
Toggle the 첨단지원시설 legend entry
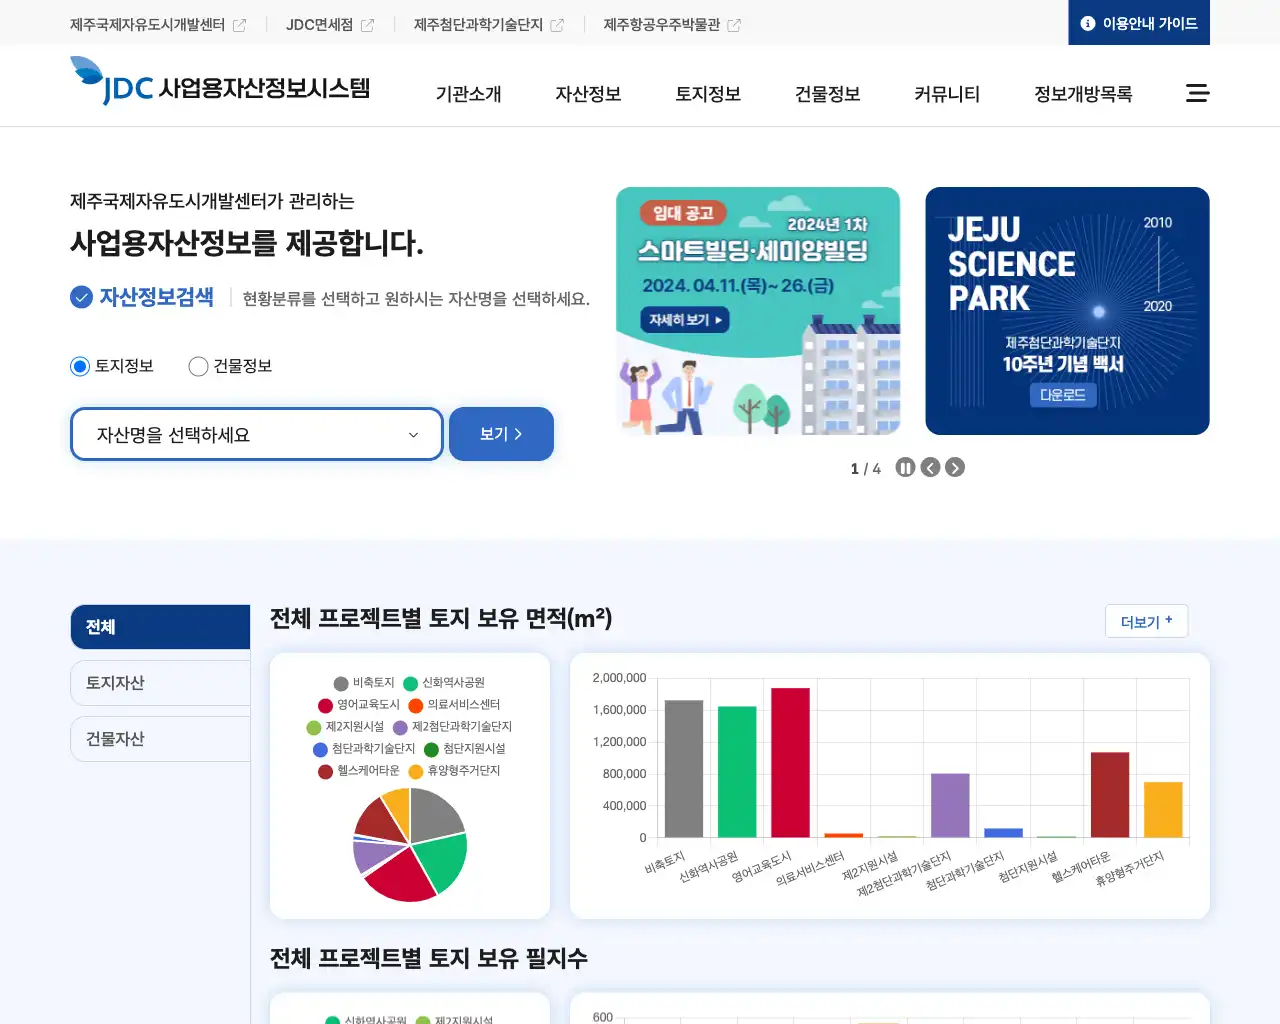coord(465,749)
